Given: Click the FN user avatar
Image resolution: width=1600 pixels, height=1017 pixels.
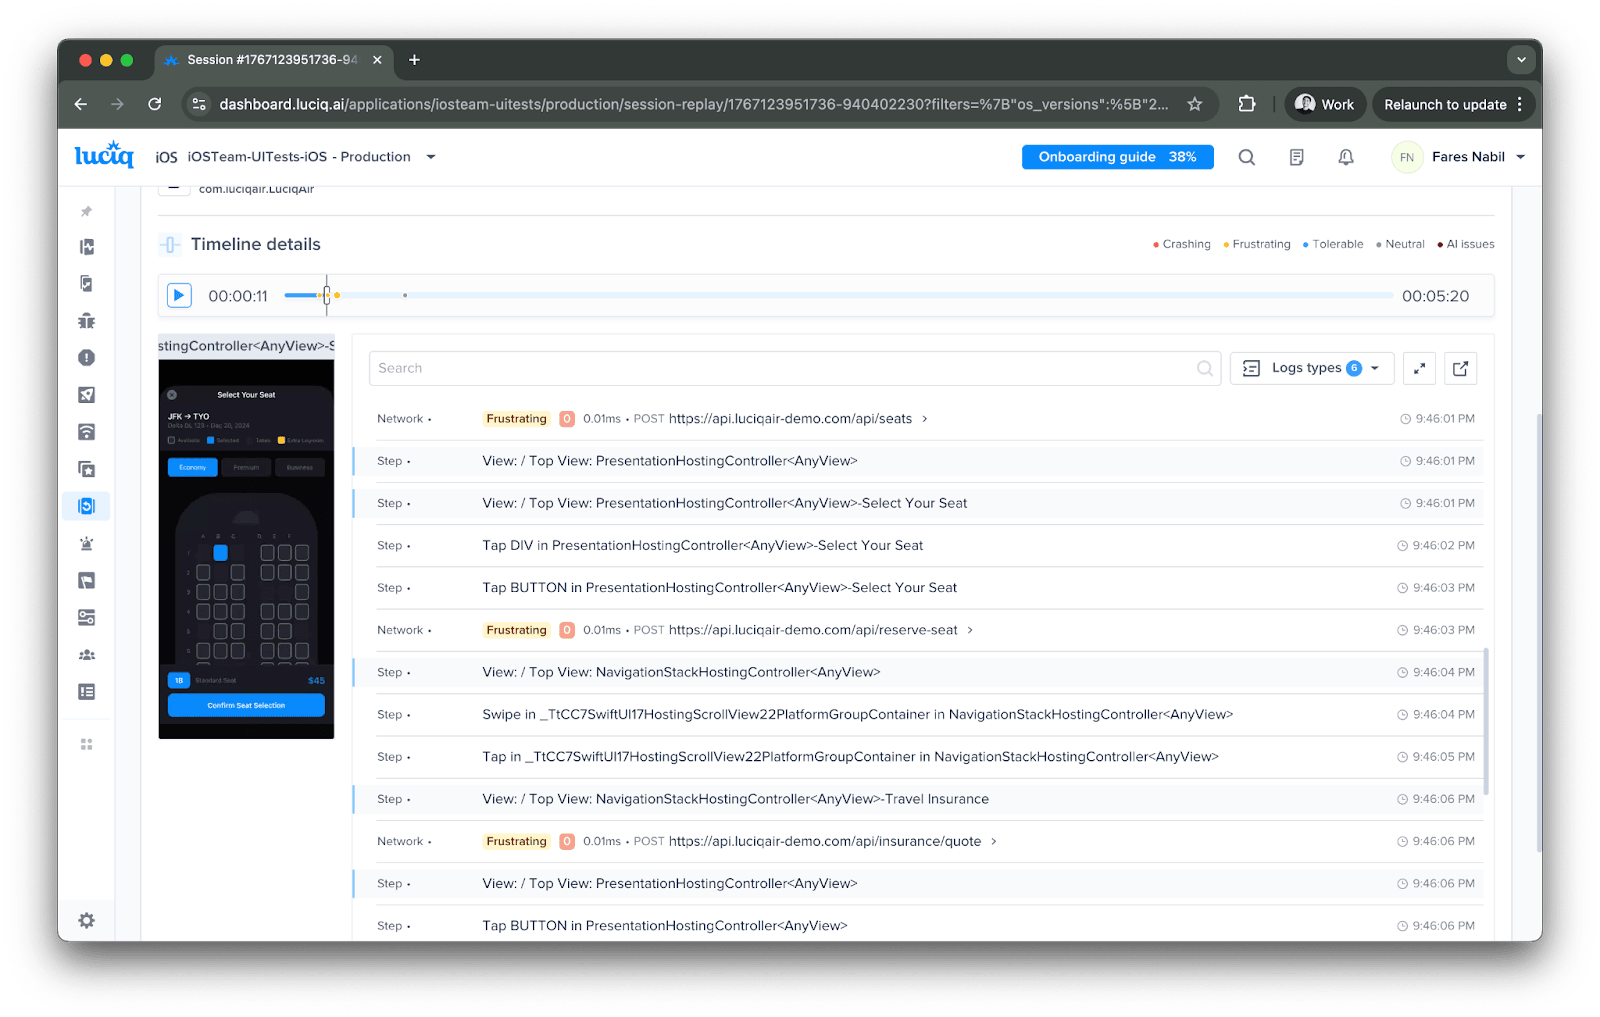Looking at the screenshot, I should tap(1407, 157).
